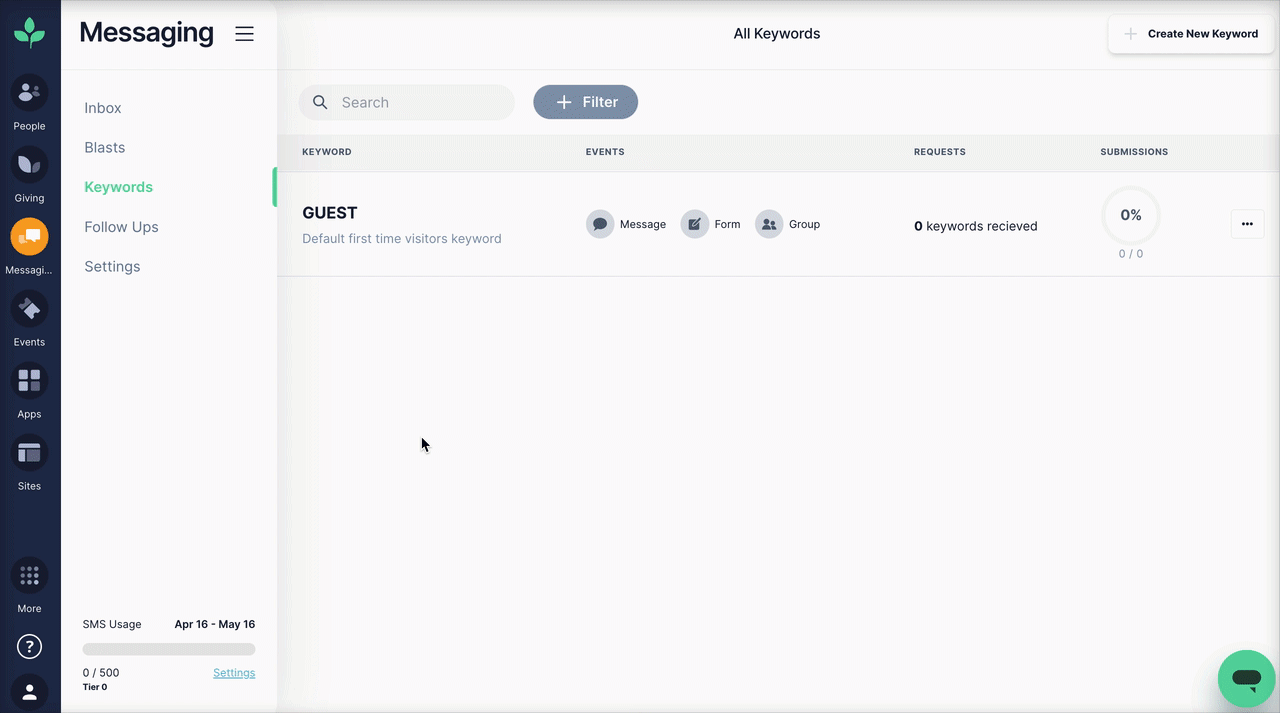This screenshot has width=1280, height=713.
Task: Go to Inbox
Action: pos(103,108)
